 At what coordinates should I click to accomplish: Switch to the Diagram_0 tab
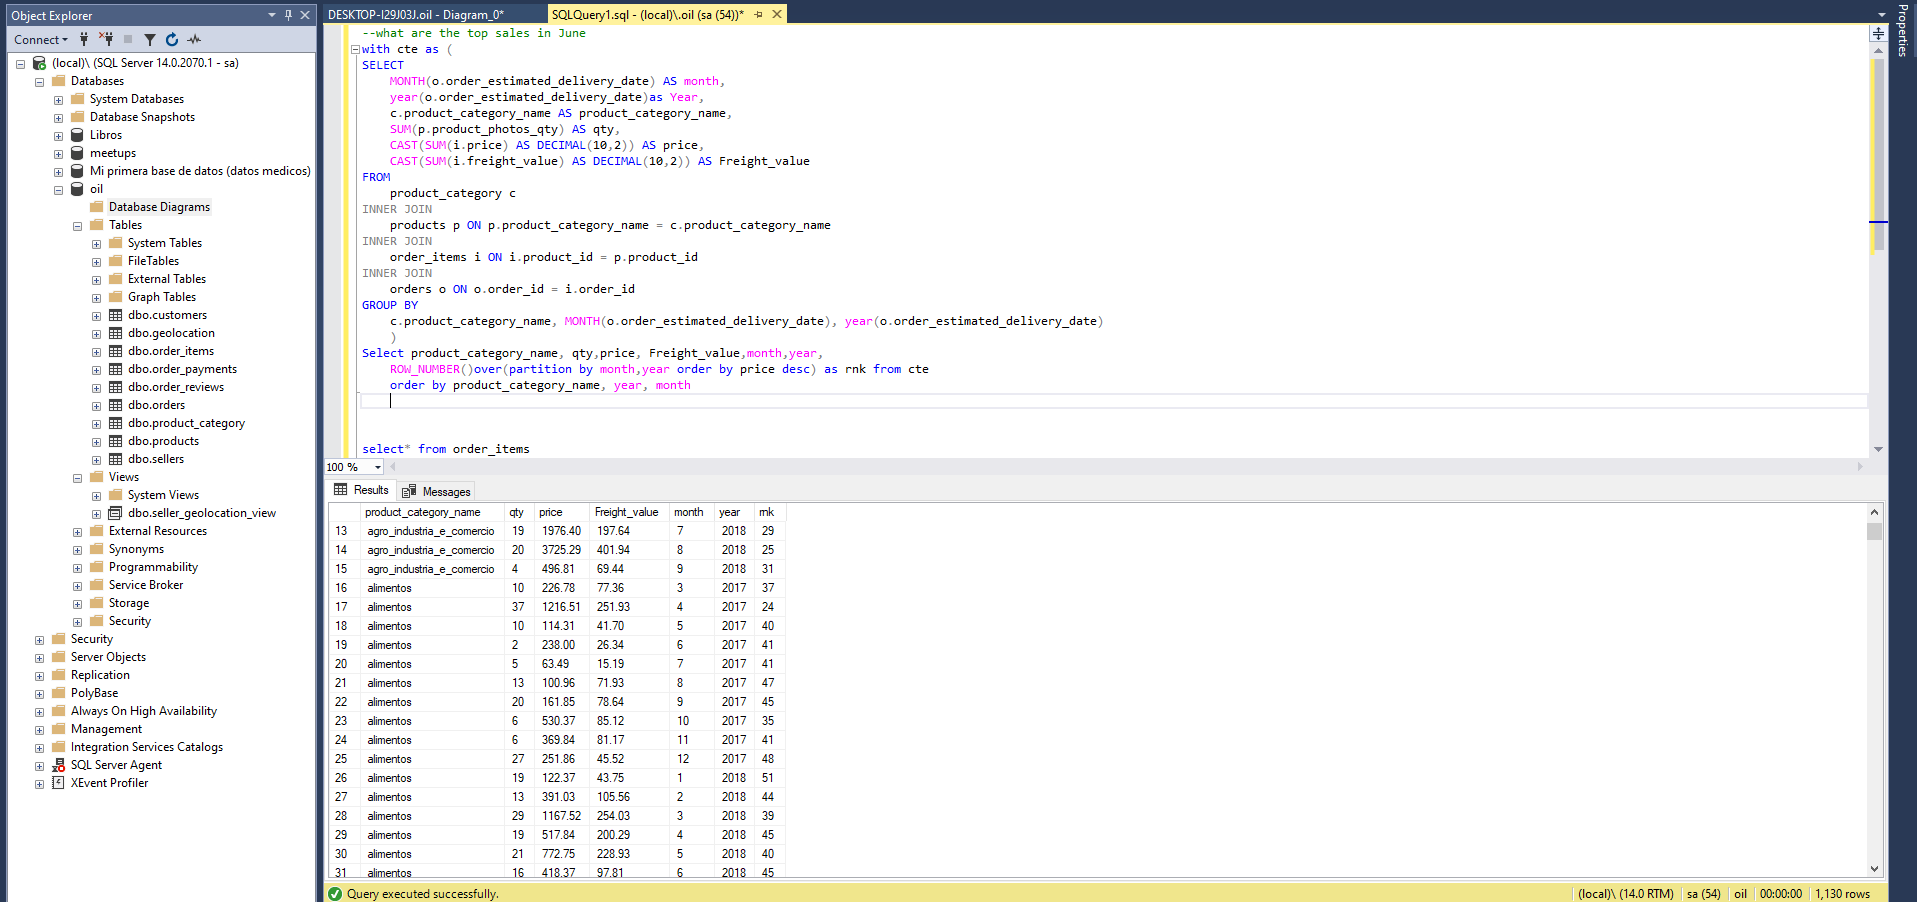416,15
